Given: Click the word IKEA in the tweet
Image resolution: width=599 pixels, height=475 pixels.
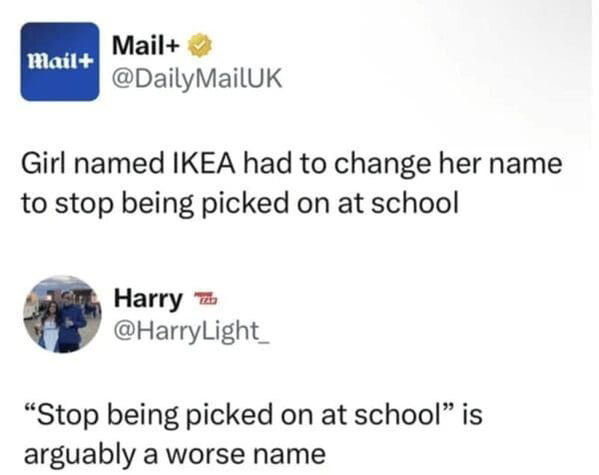Looking at the screenshot, I should [203, 163].
